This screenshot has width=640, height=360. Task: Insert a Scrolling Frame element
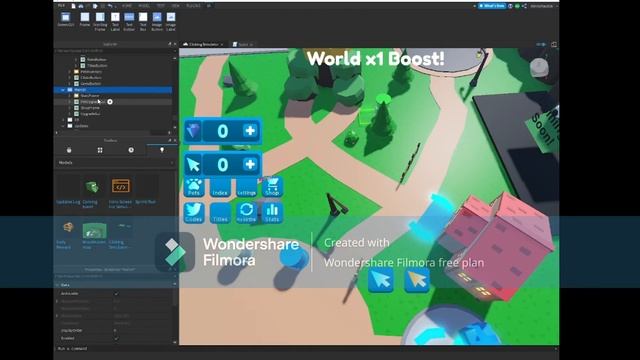click(100, 21)
